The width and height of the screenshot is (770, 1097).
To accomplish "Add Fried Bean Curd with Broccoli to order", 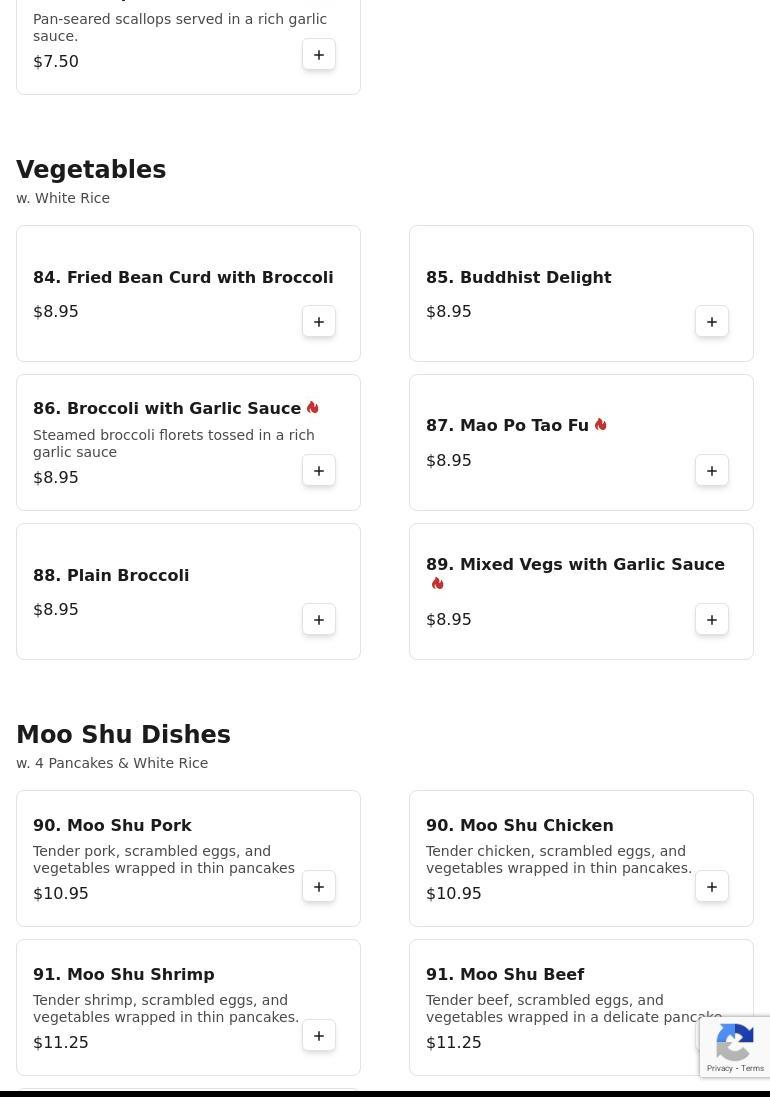I will (x=319, y=321).
